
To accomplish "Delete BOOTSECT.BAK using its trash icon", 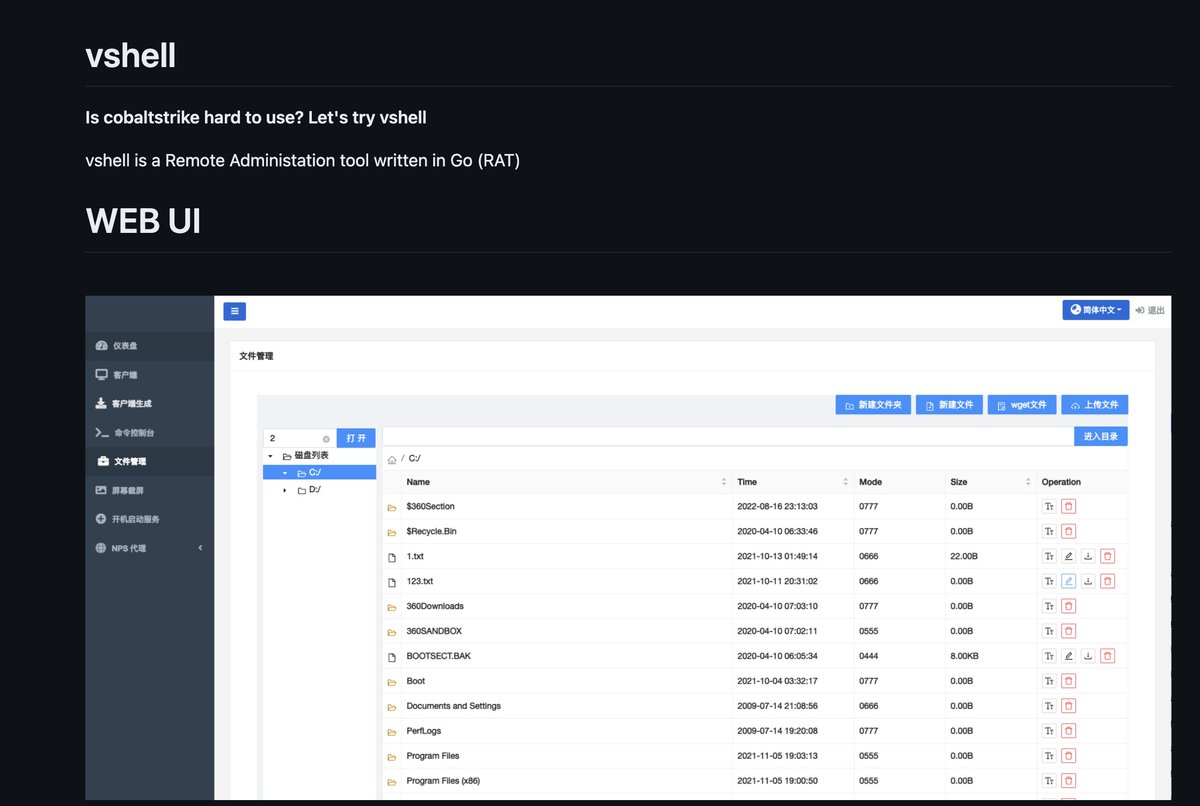I will pos(1108,656).
